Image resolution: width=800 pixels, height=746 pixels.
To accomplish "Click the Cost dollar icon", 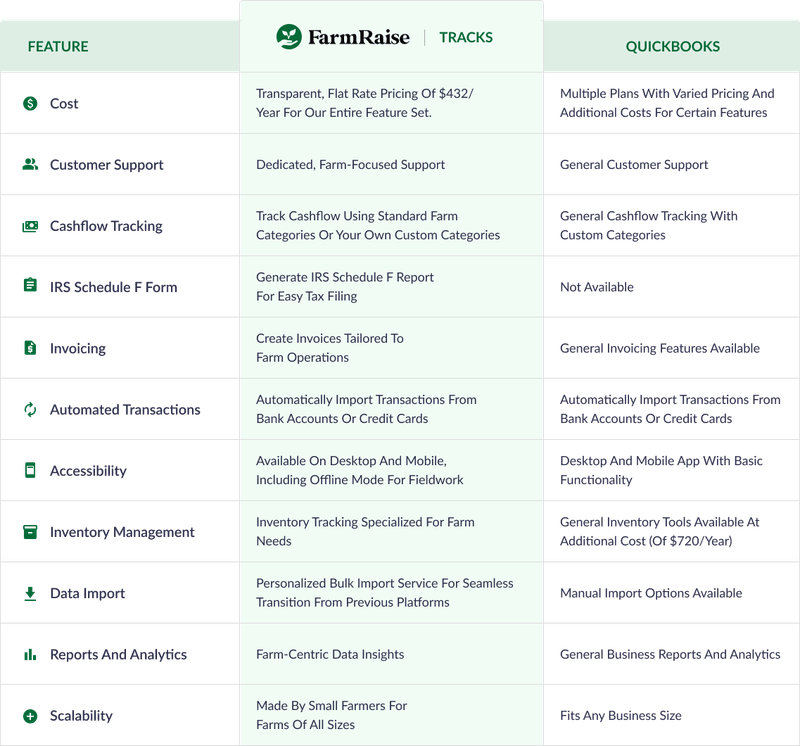I will 31,103.
